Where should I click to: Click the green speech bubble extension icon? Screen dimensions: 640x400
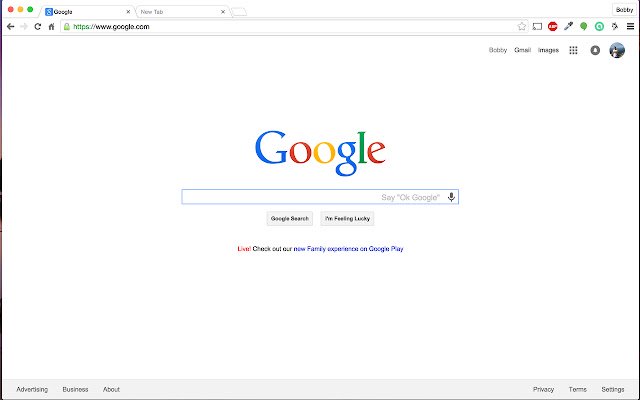584,27
